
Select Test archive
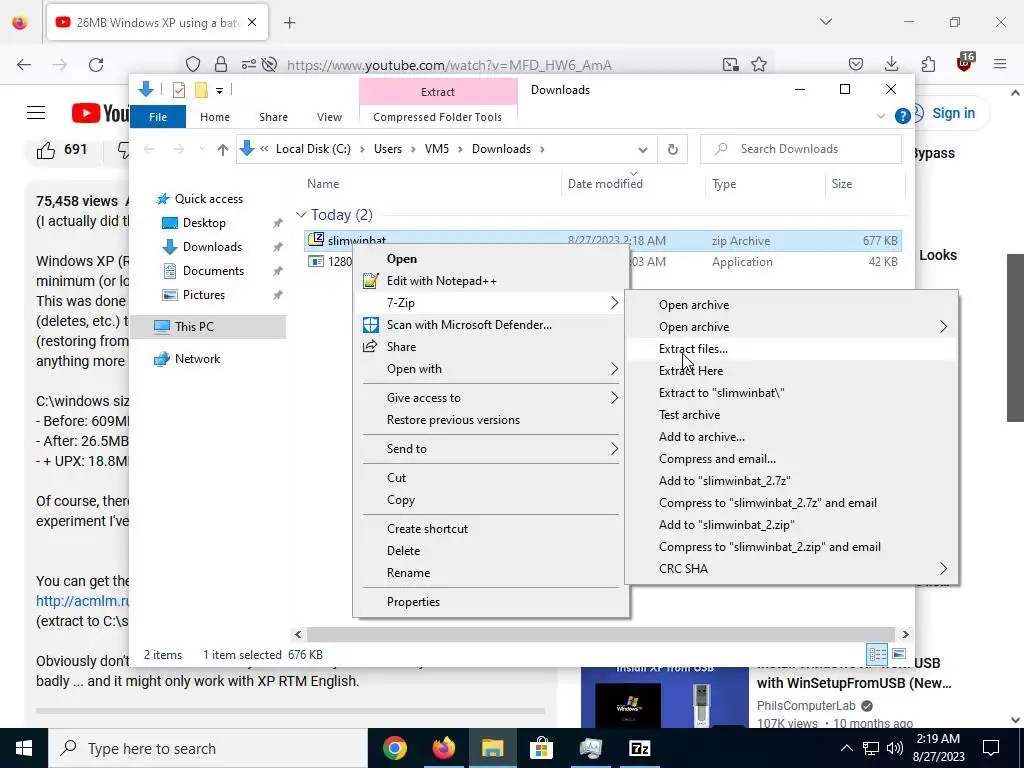[x=792, y=415]
